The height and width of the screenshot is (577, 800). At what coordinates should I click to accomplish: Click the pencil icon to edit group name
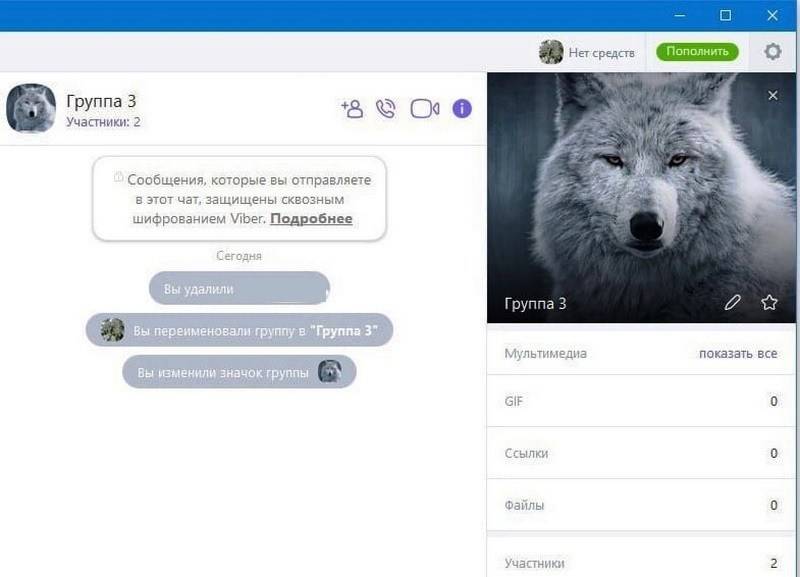733,302
